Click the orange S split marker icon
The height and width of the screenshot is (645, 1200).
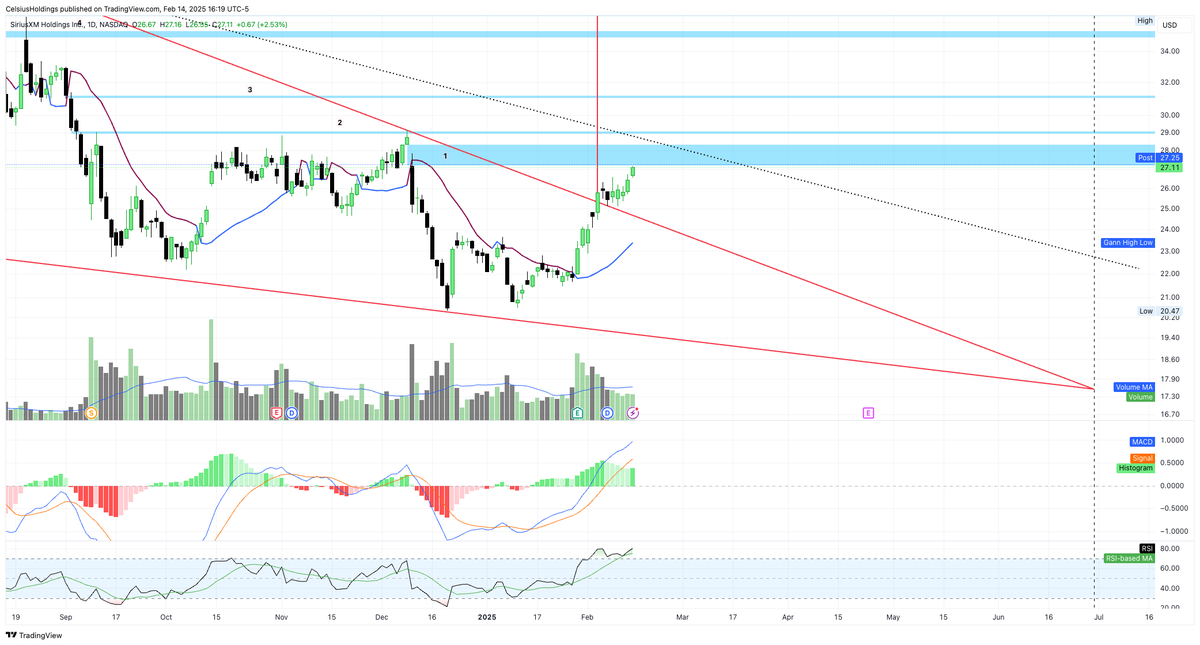pyautogui.click(x=91, y=412)
